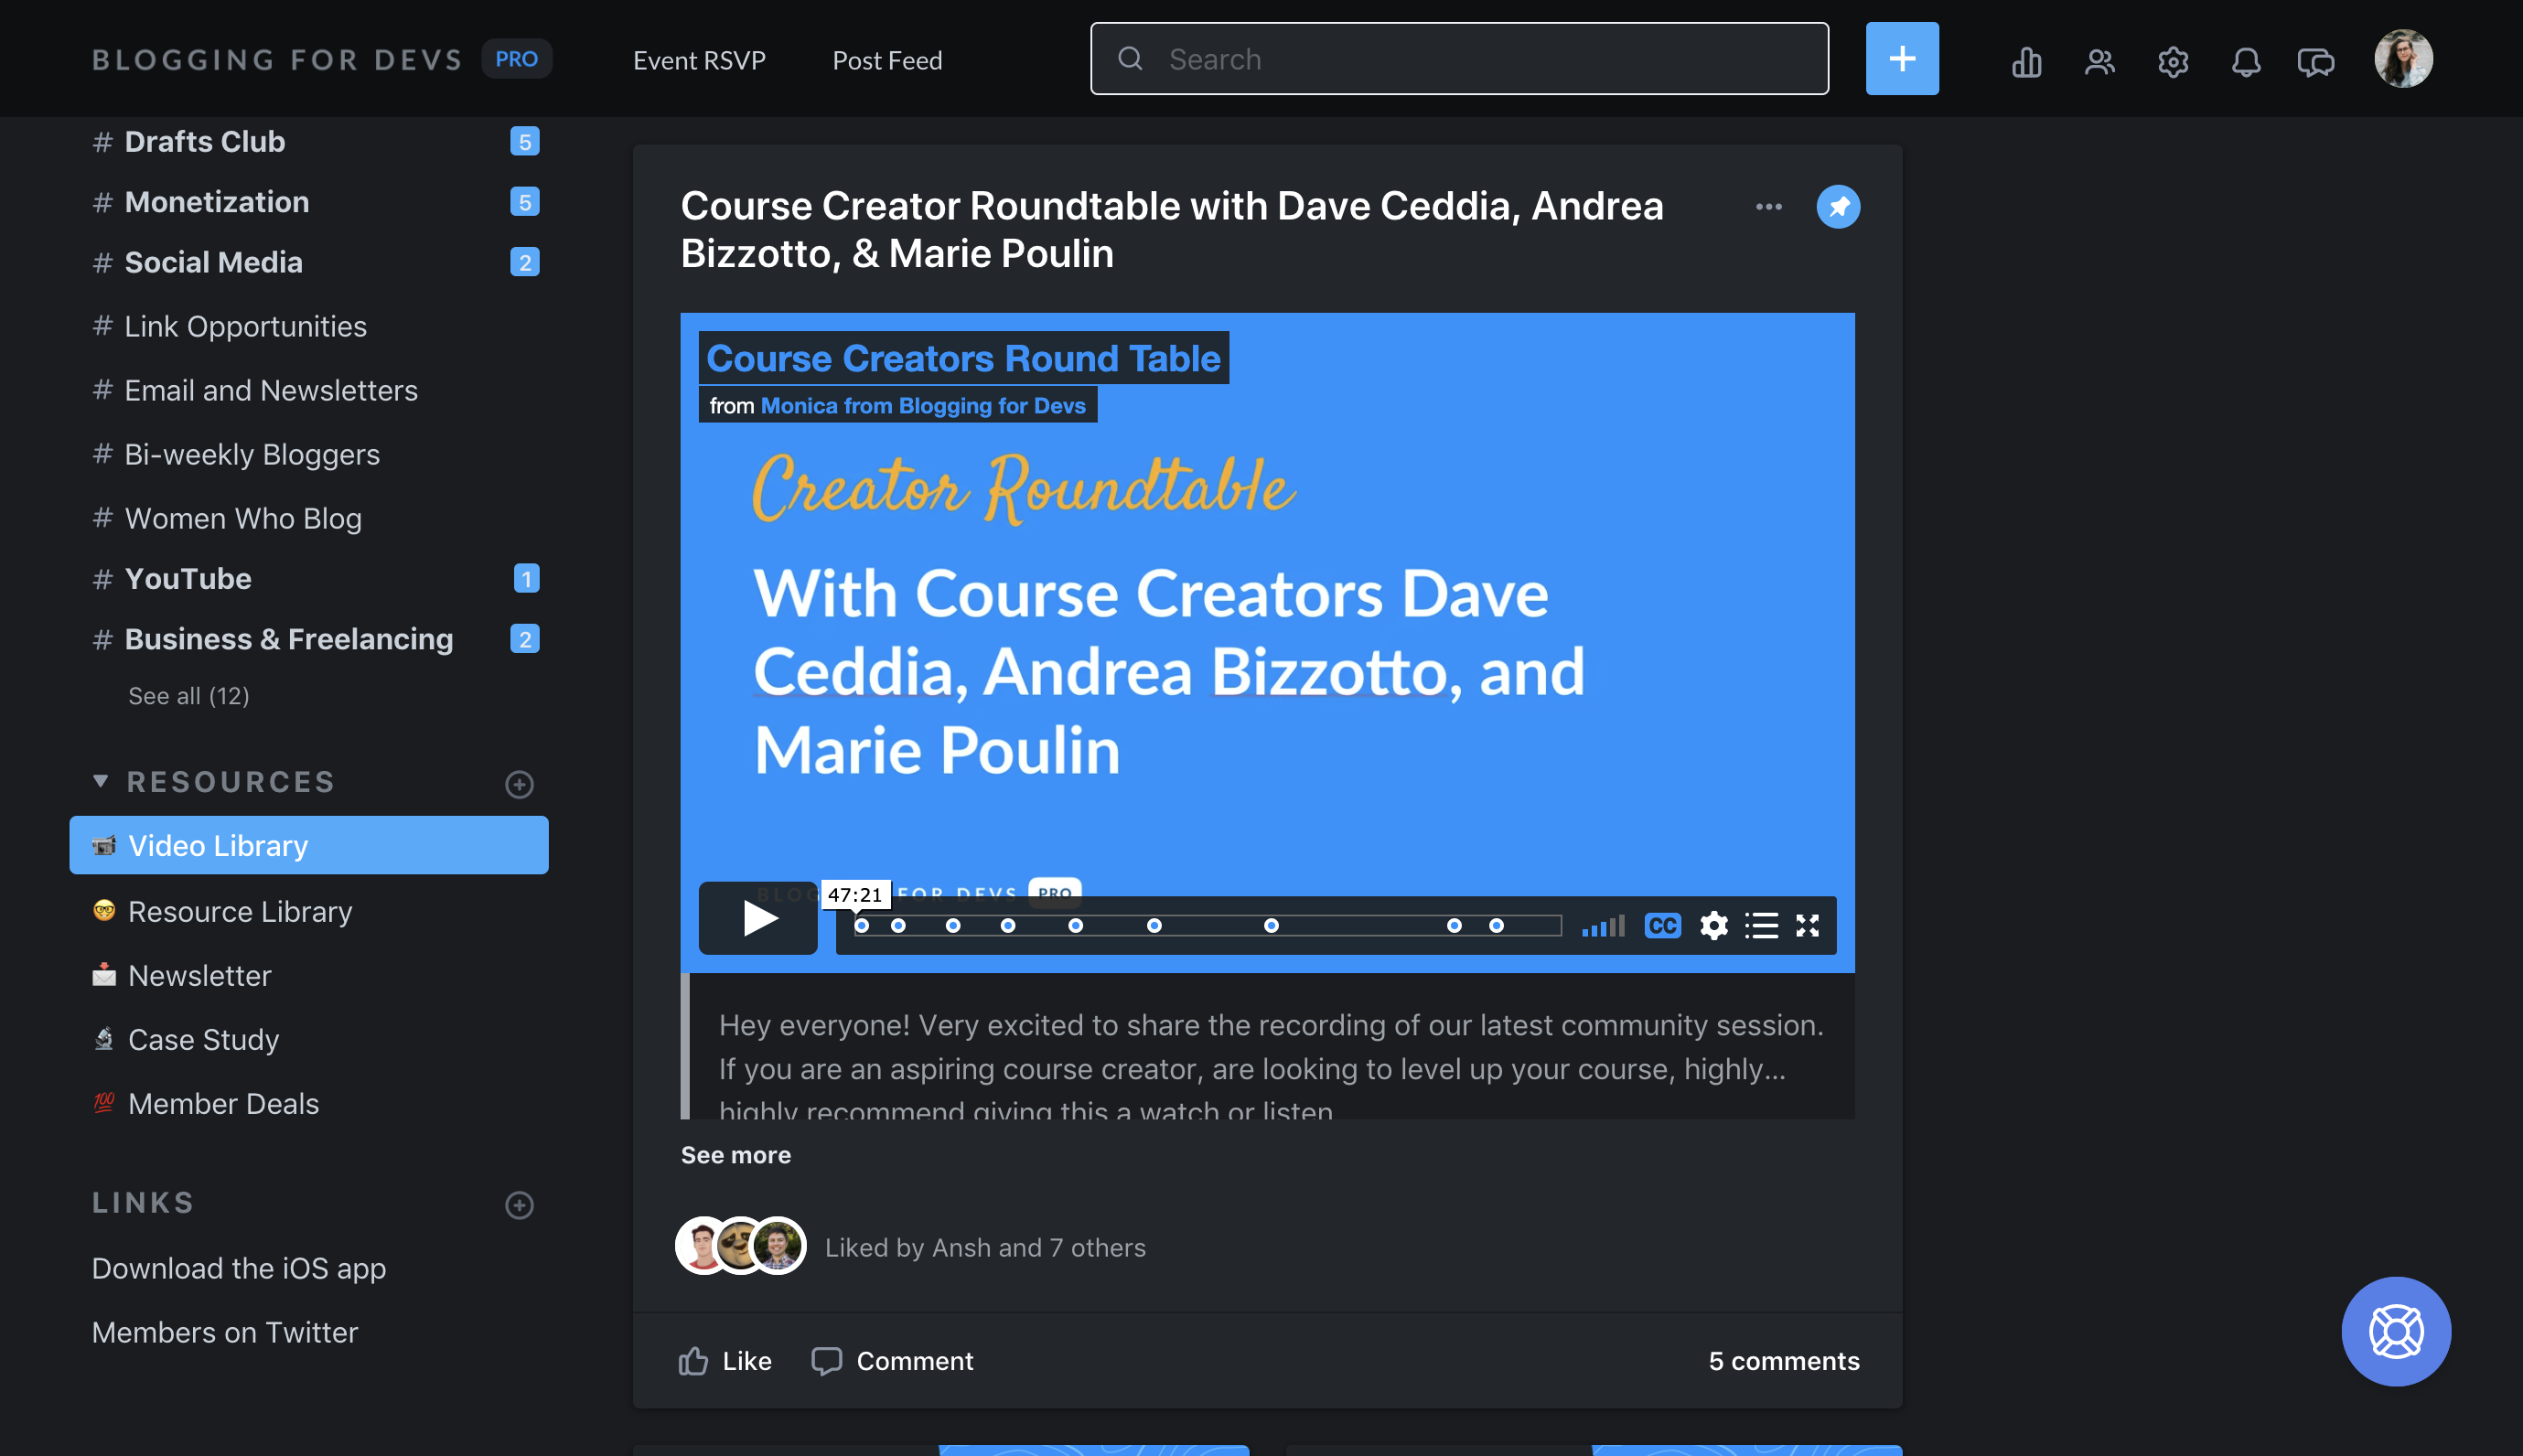Expand list with See all (12)
This screenshot has height=1456, width=2523.
click(x=189, y=696)
